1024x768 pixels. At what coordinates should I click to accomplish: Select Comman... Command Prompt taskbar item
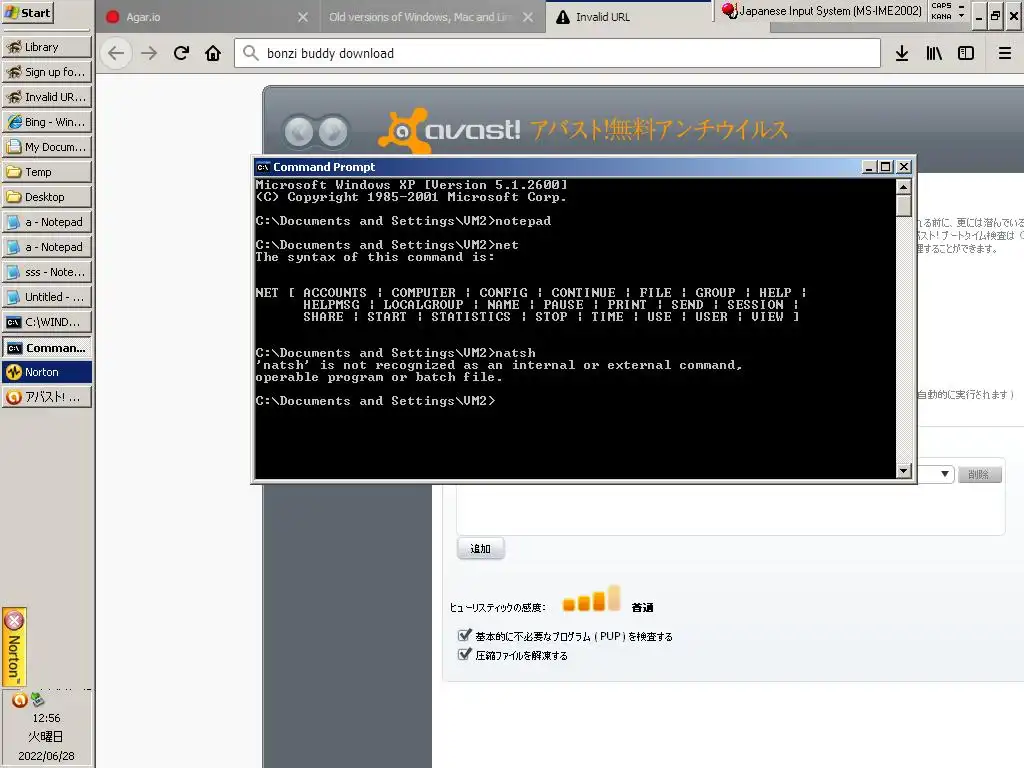tap(46, 348)
